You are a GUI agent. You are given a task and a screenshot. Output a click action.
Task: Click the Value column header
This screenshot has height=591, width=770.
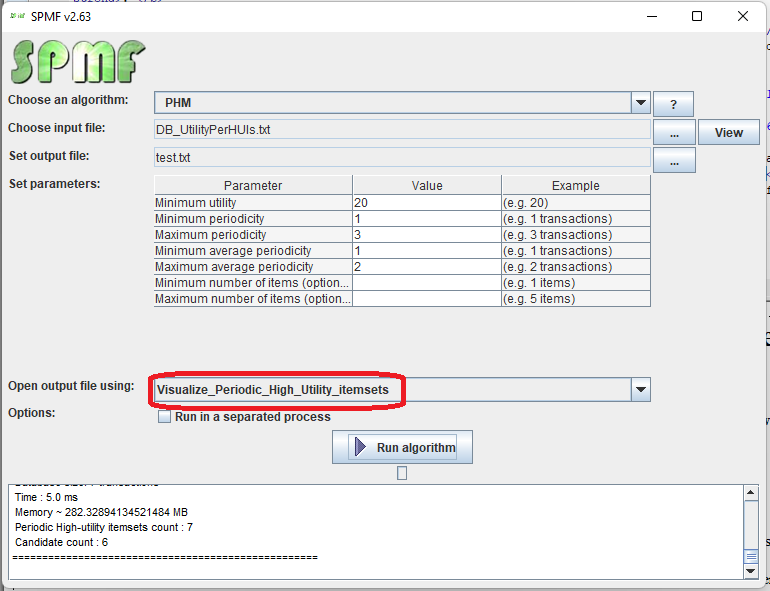click(x=427, y=185)
